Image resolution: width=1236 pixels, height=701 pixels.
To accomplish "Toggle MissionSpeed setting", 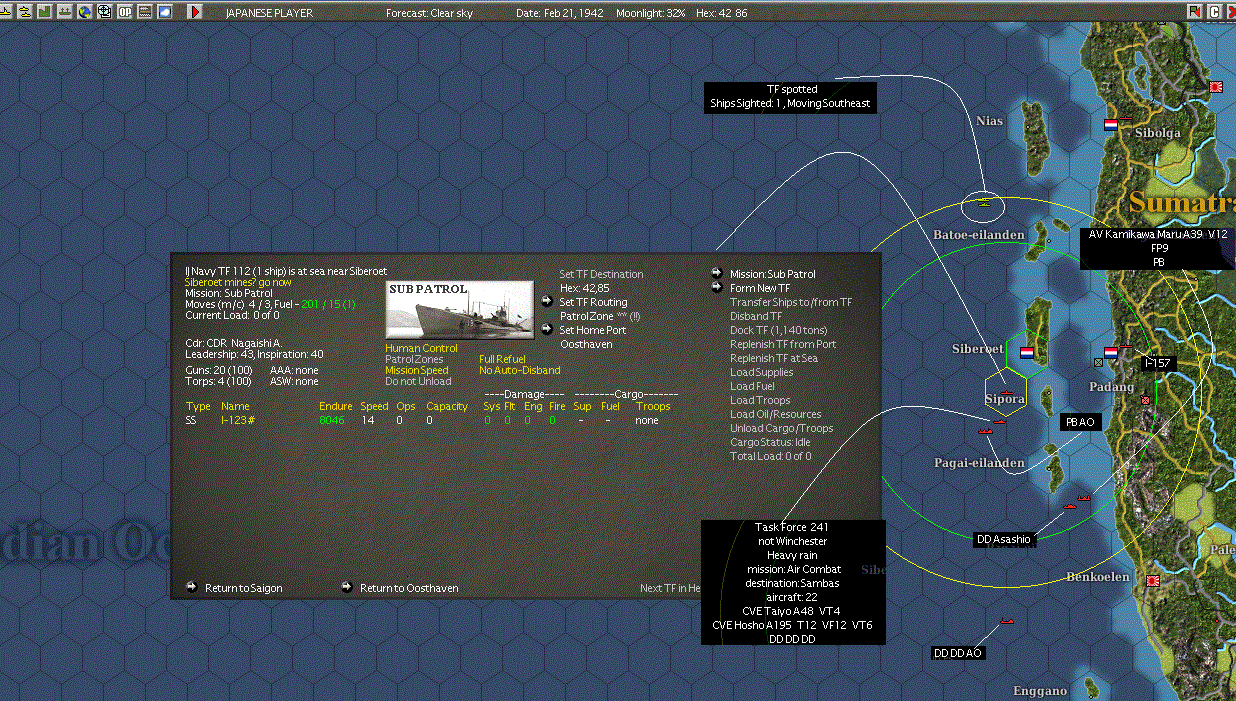I will [417, 371].
